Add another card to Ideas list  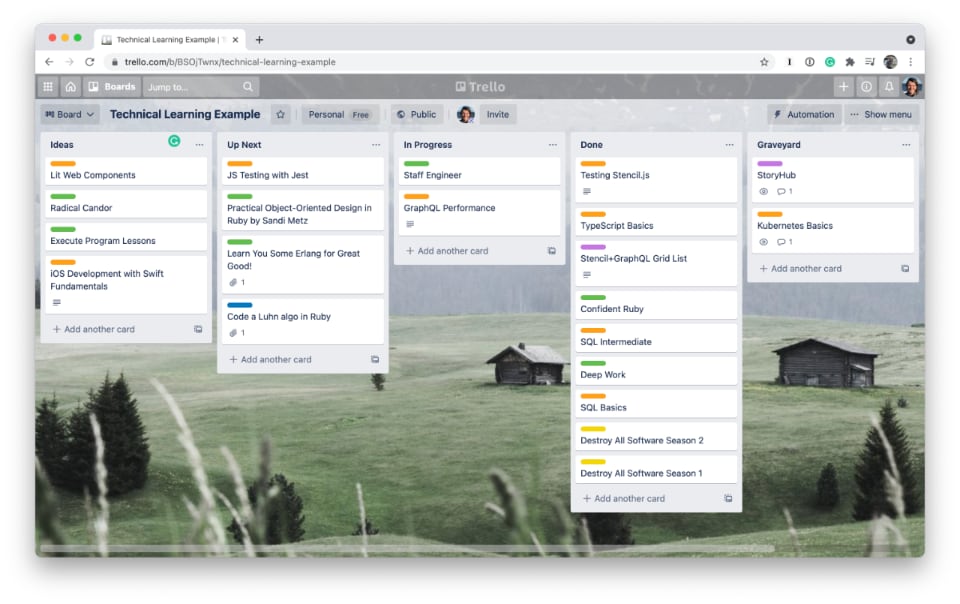[x=94, y=329]
